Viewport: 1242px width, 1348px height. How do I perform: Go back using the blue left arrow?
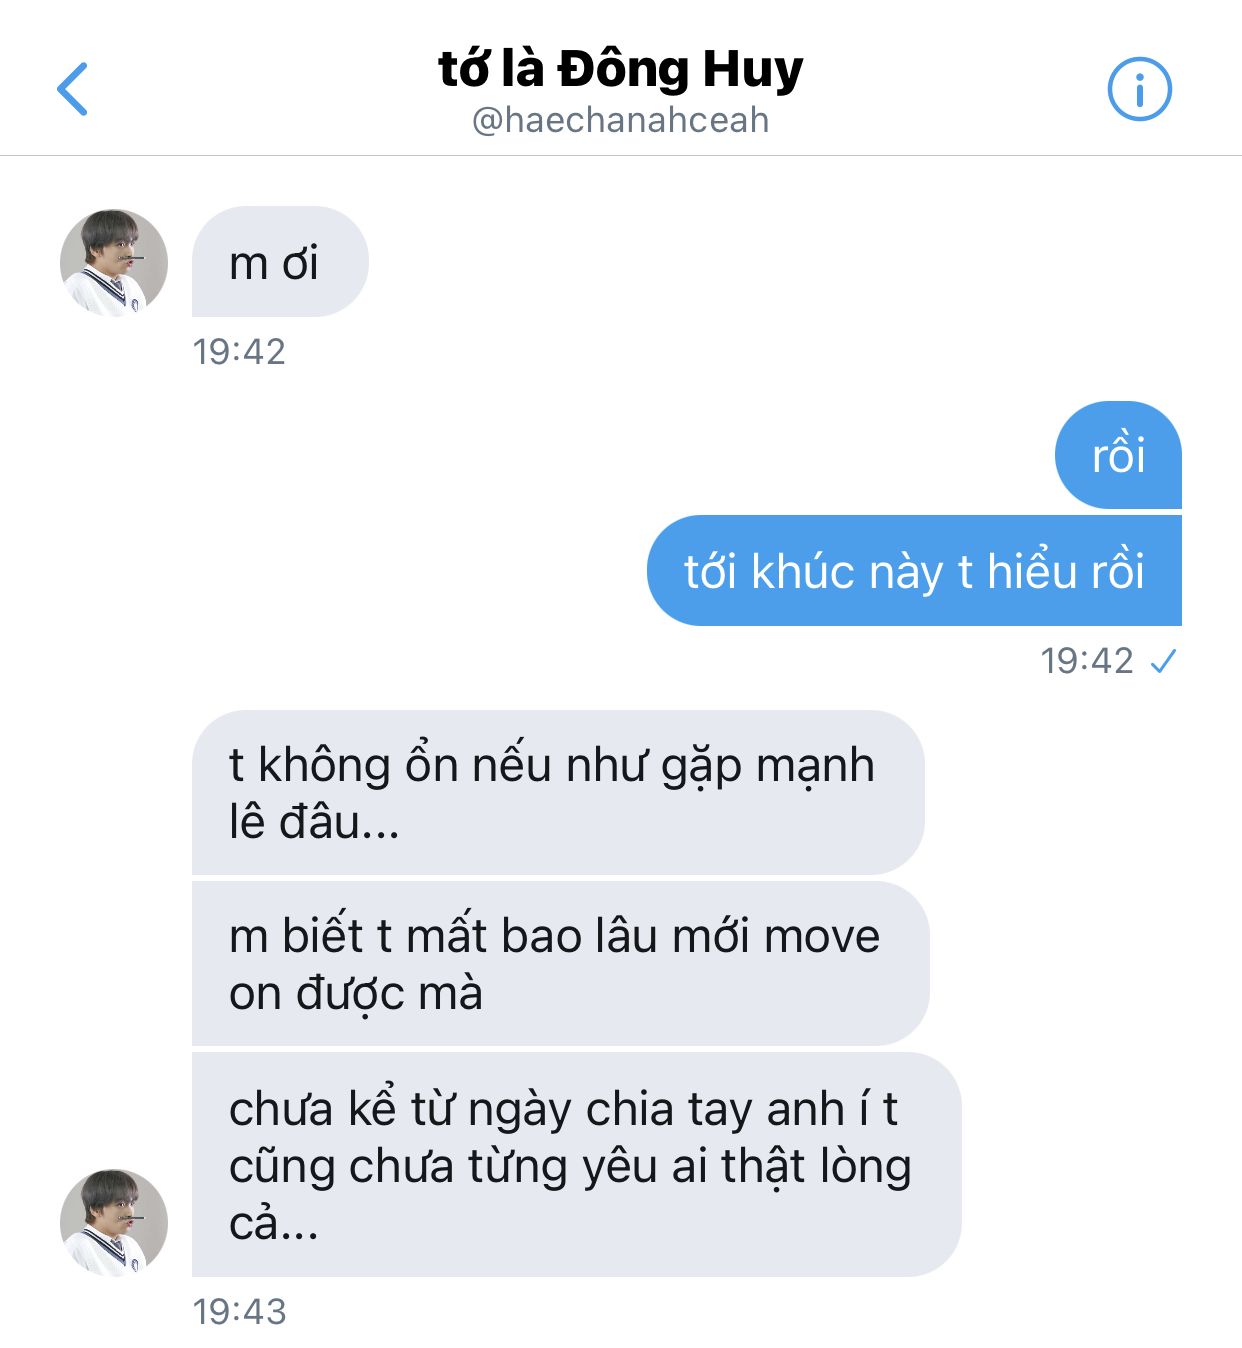(72, 89)
